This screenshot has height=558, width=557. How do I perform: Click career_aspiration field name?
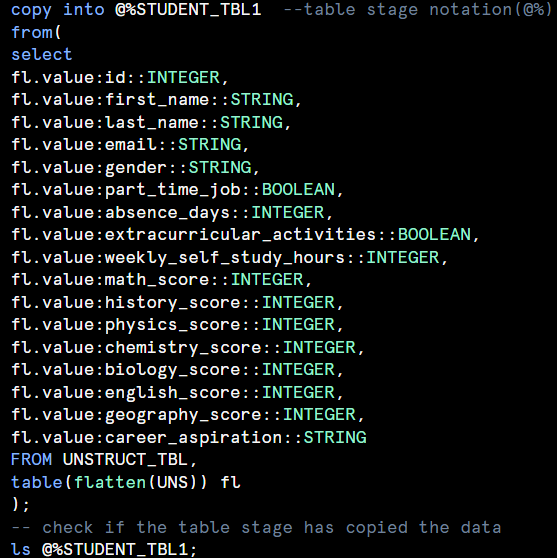coord(193,438)
